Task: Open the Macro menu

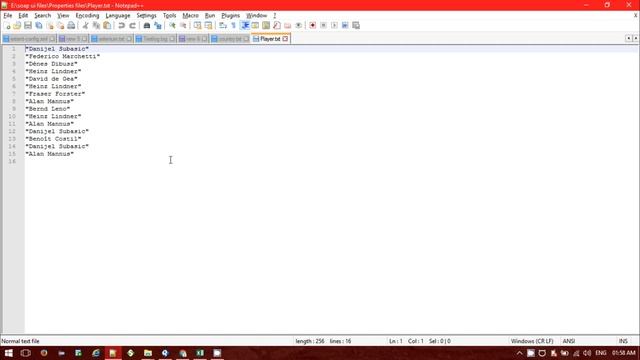Action: click(190, 16)
